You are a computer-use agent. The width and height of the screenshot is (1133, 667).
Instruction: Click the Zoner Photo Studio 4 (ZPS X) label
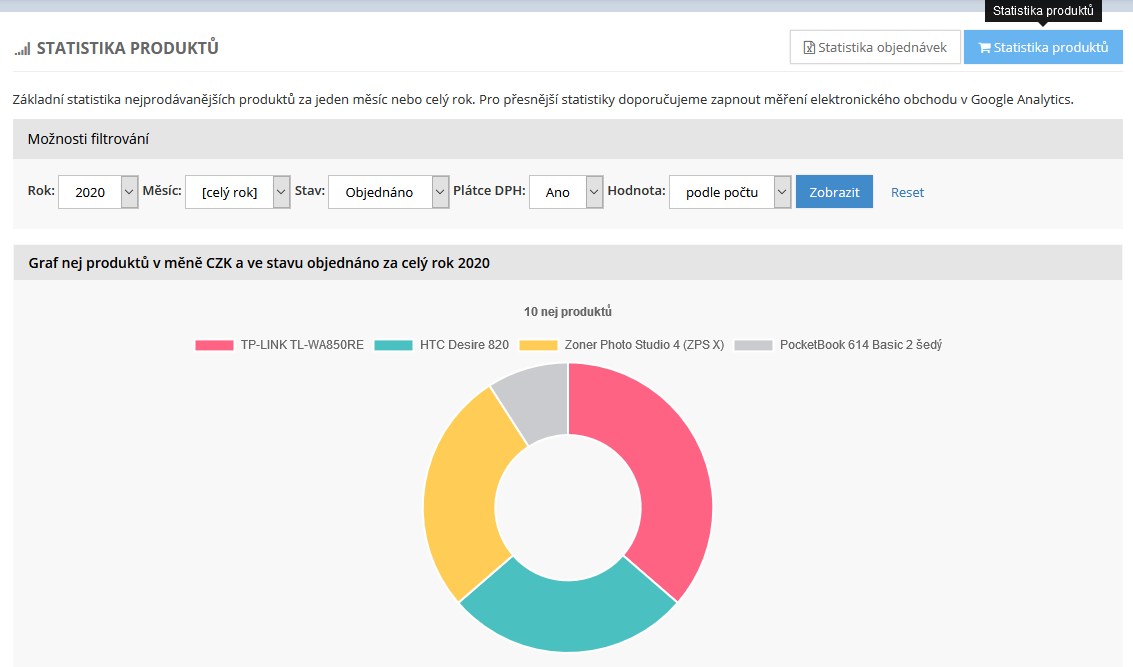[x=645, y=345]
